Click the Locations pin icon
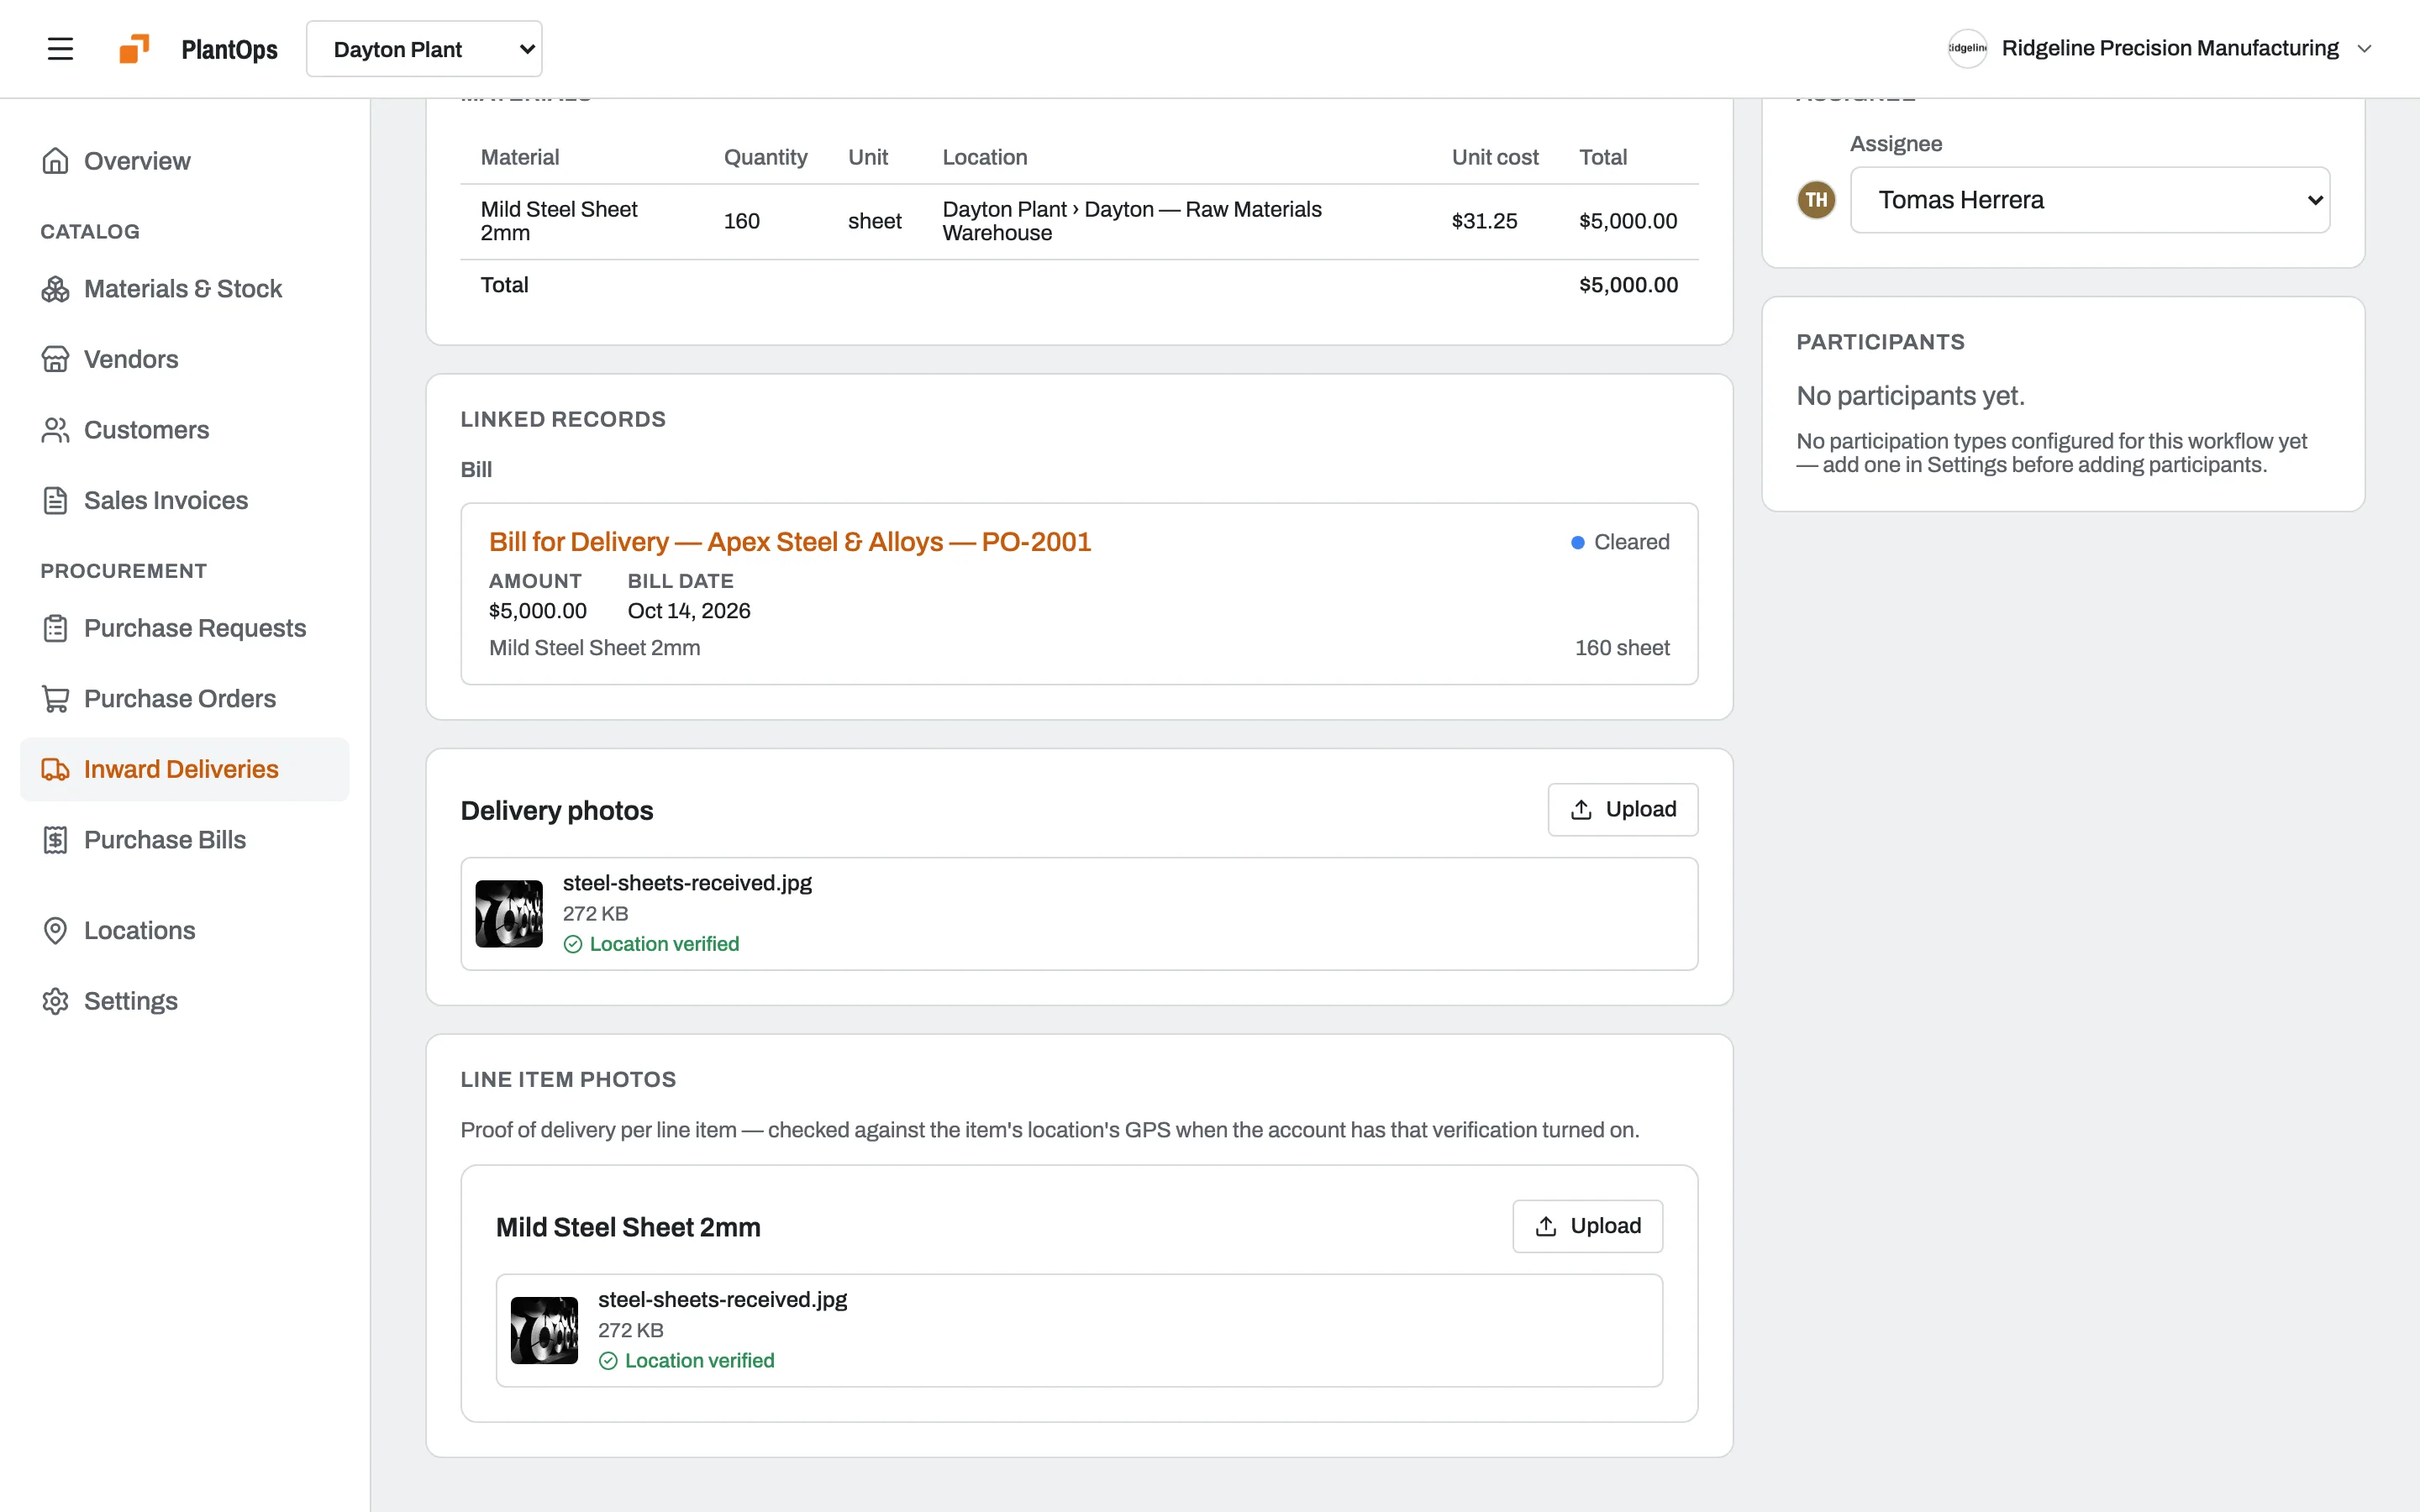 55,930
